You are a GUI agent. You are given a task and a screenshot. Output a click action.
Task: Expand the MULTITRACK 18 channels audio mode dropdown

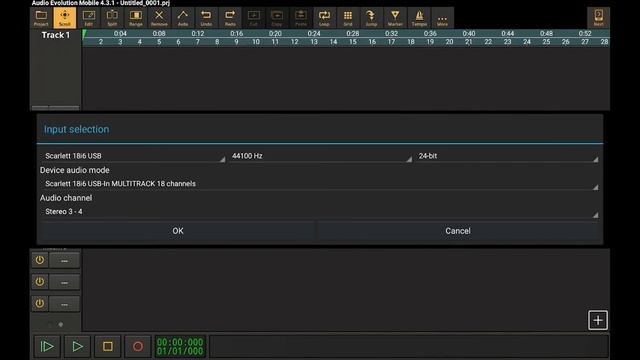pyautogui.click(x=320, y=184)
